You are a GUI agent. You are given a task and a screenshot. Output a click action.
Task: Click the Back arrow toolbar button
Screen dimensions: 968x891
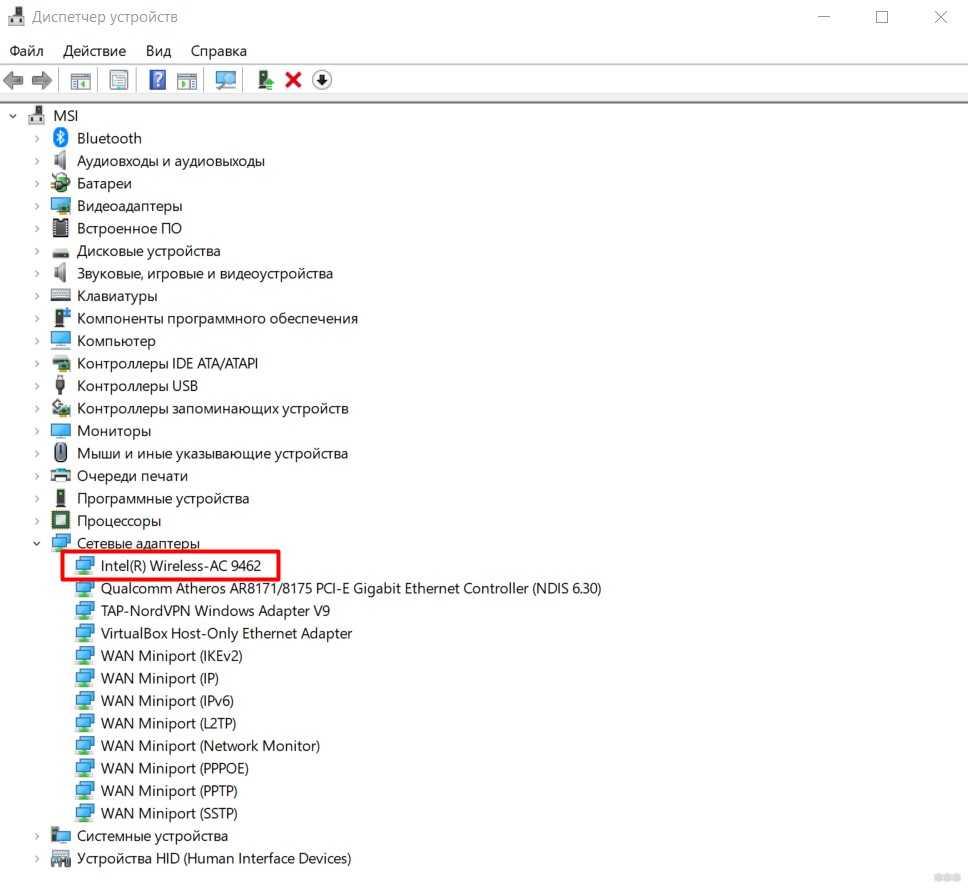coord(13,80)
